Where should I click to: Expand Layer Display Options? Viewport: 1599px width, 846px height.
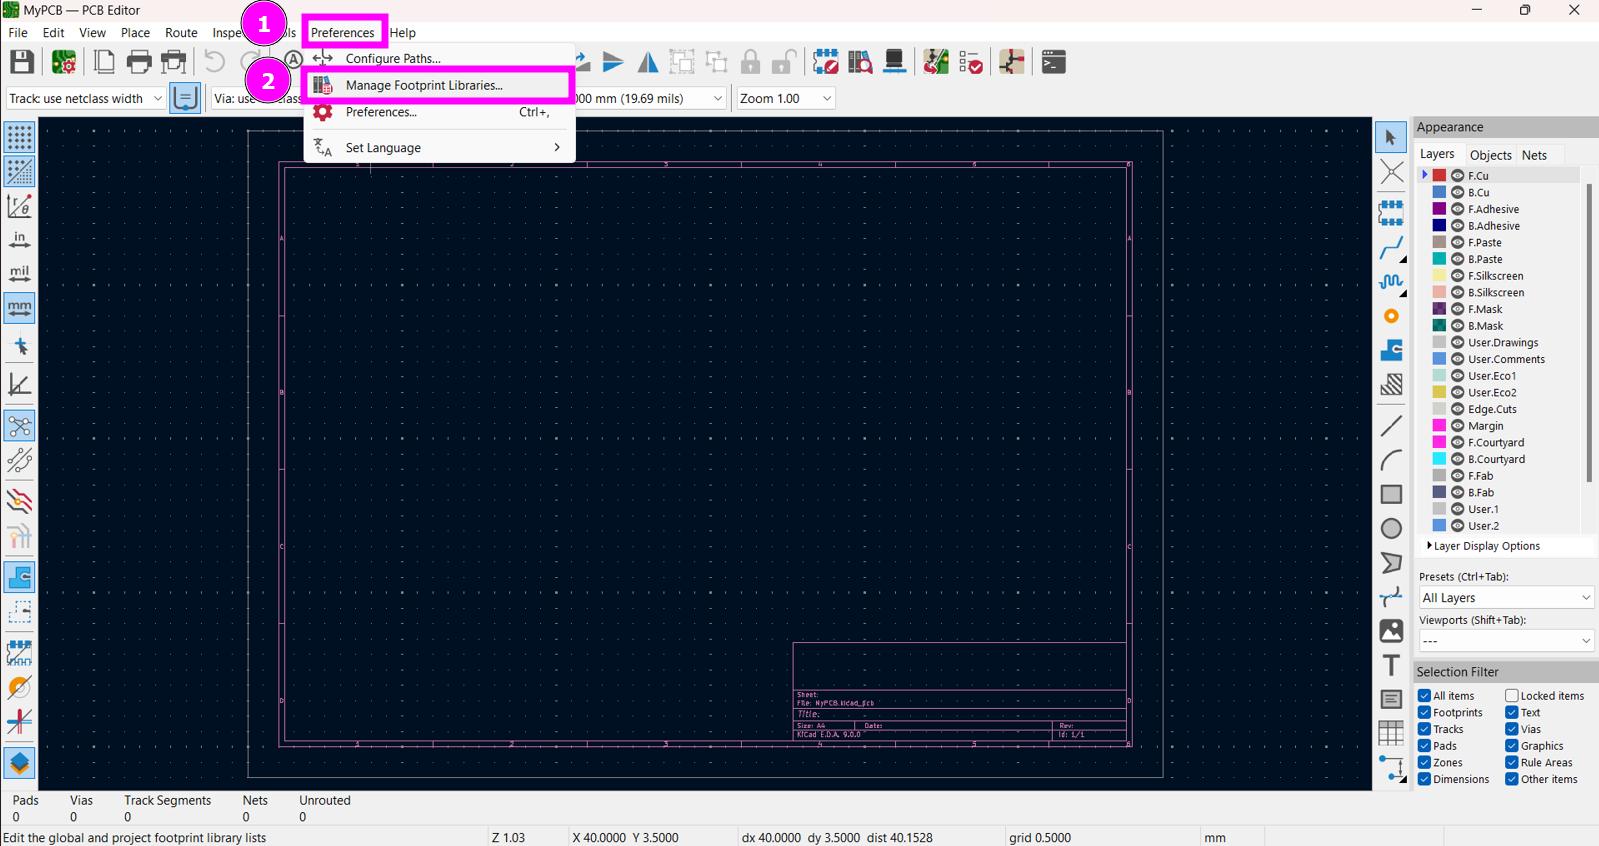[x=1485, y=546]
